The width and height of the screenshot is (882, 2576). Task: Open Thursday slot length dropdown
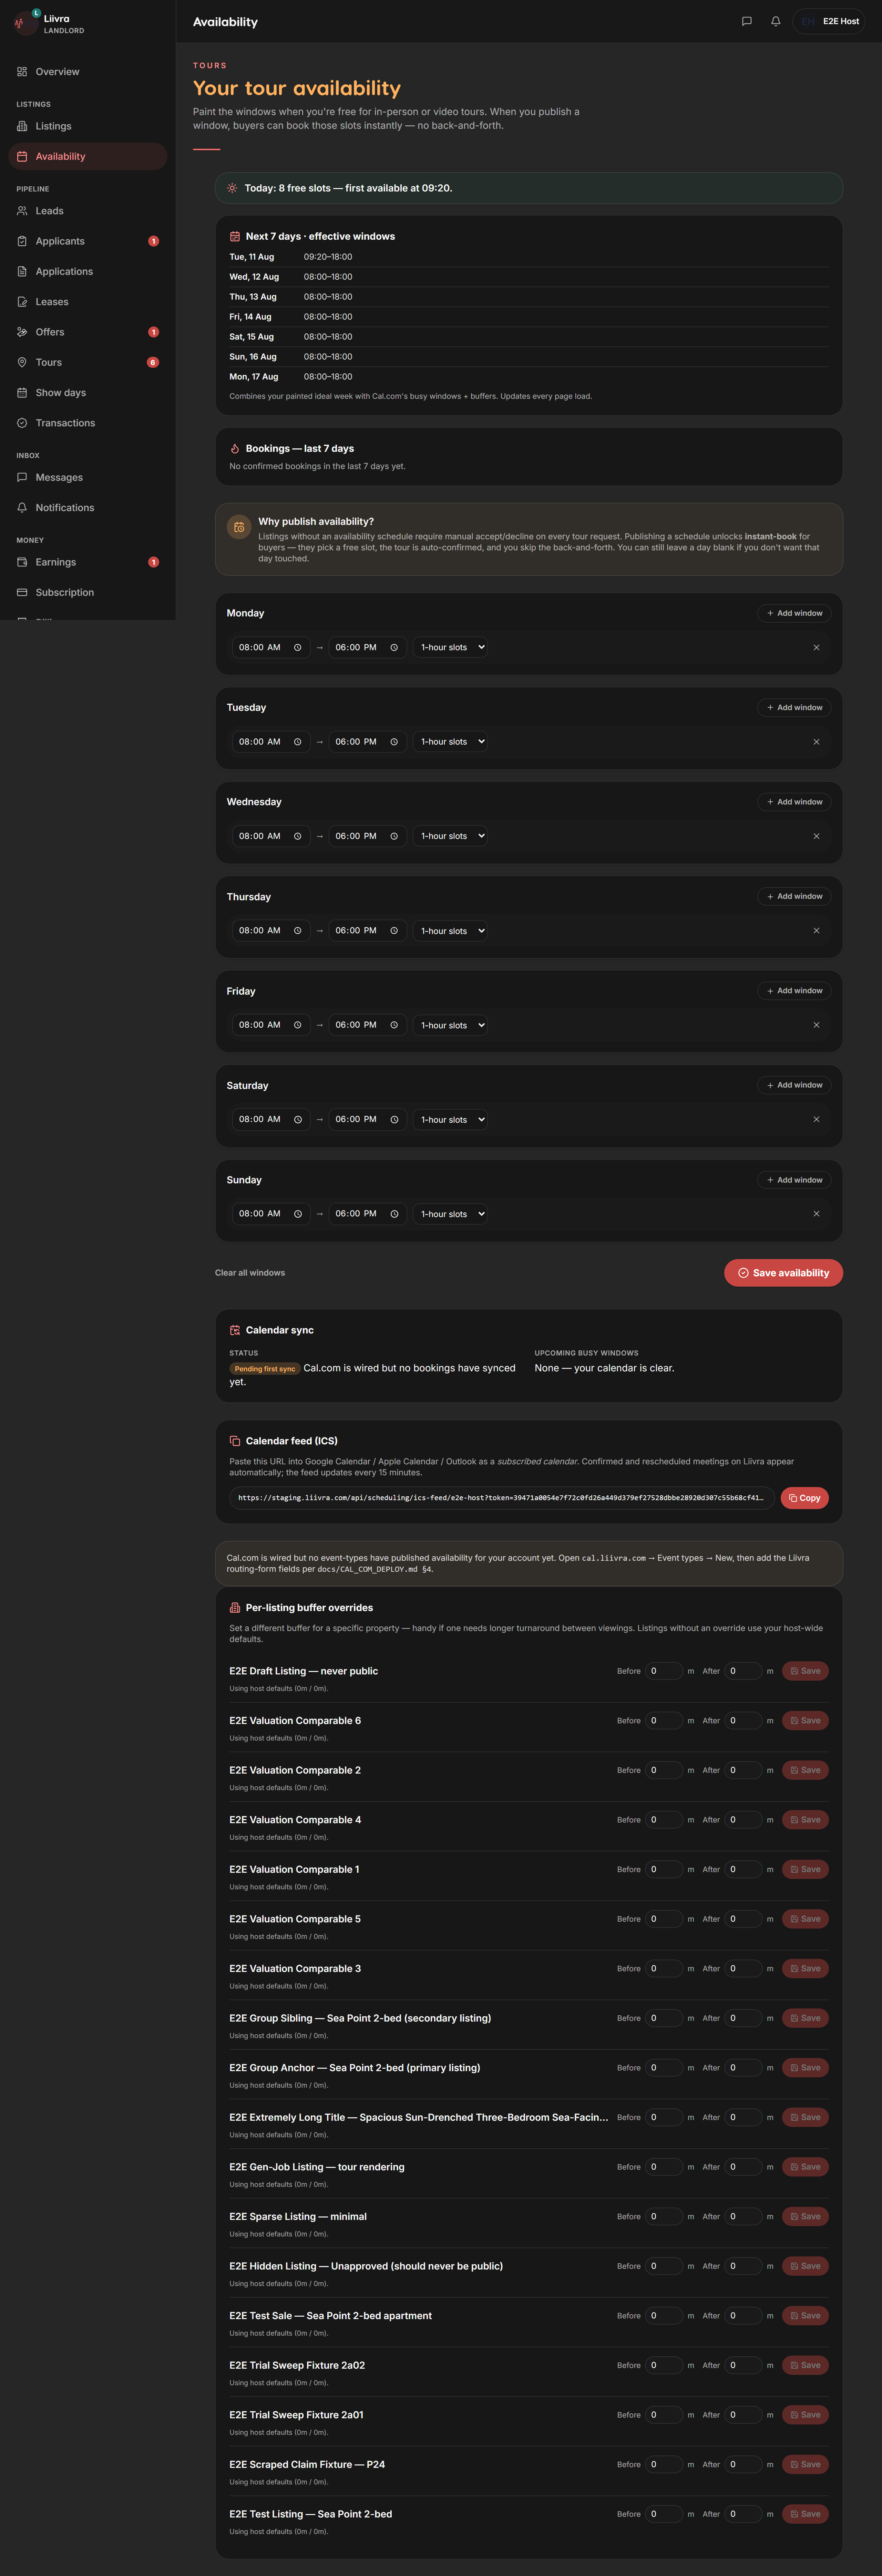450,931
